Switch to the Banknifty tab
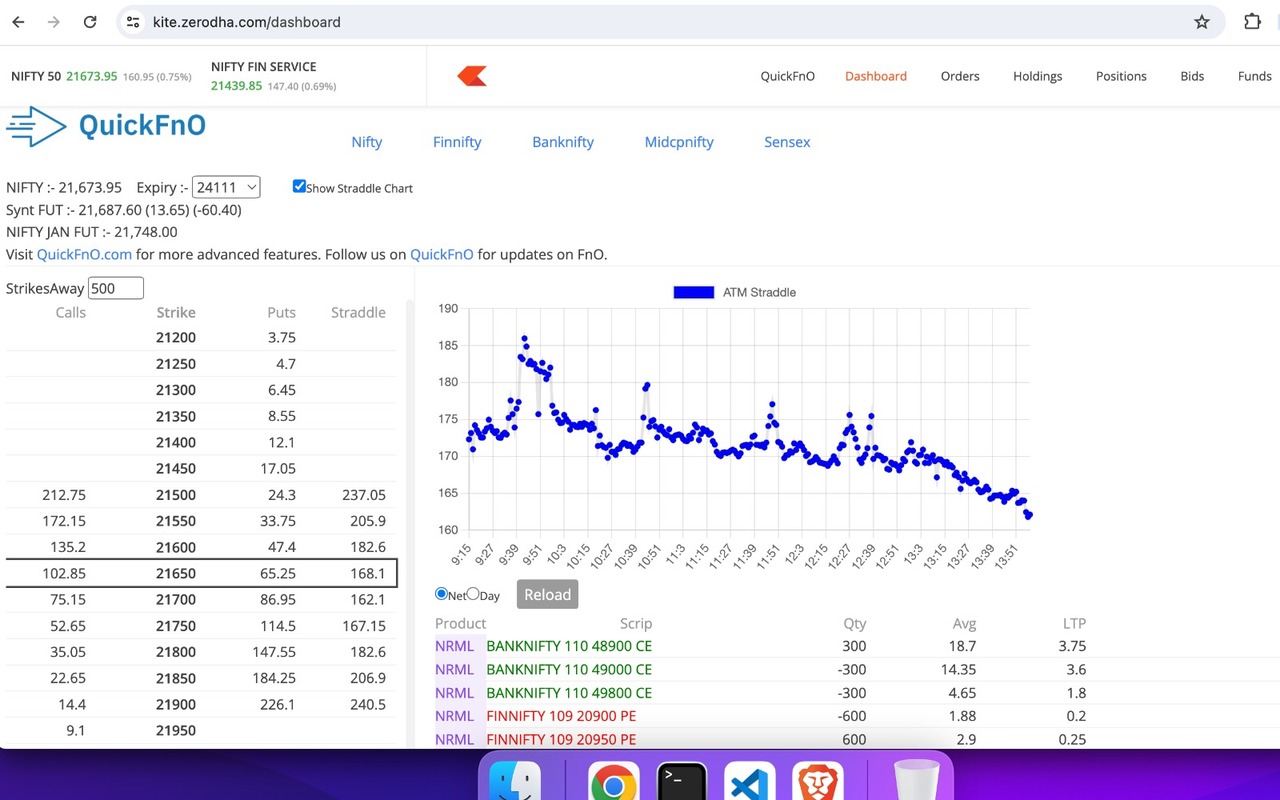 (x=563, y=142)
